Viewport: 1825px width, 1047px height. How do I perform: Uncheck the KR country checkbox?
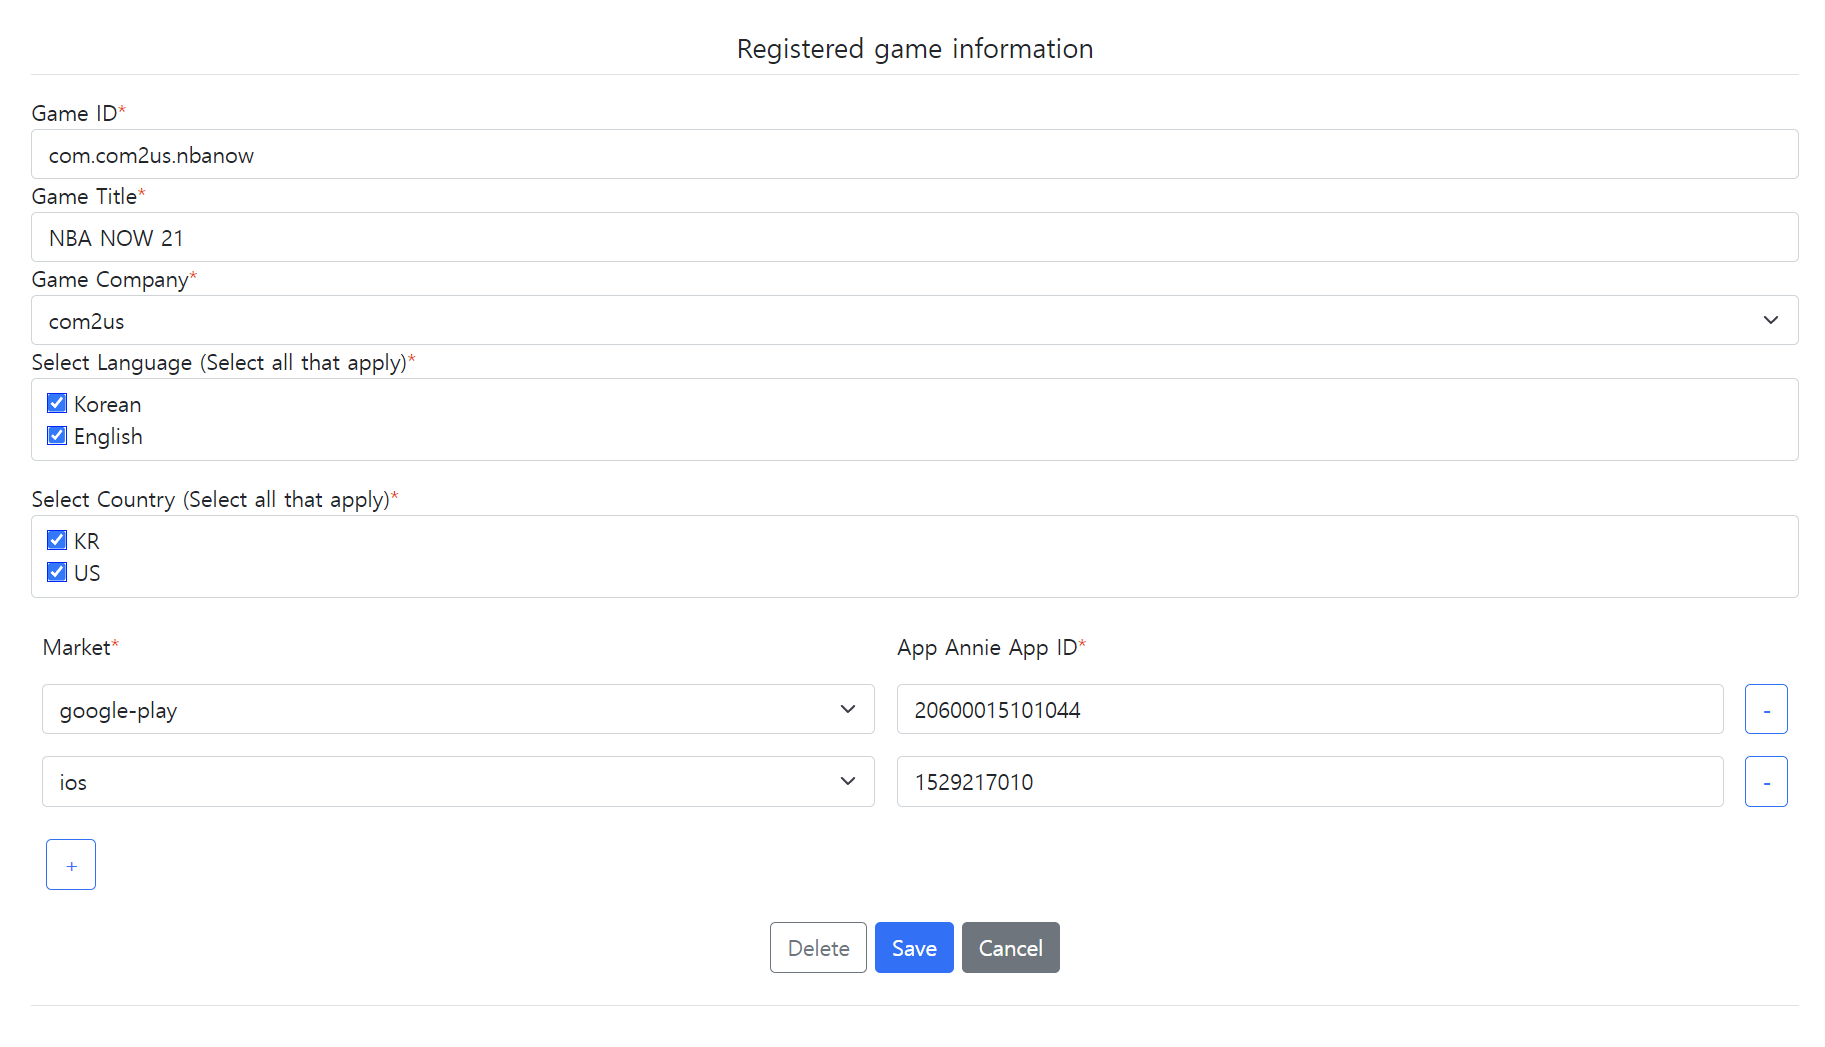pyautogui.click(x=57, y=540)
